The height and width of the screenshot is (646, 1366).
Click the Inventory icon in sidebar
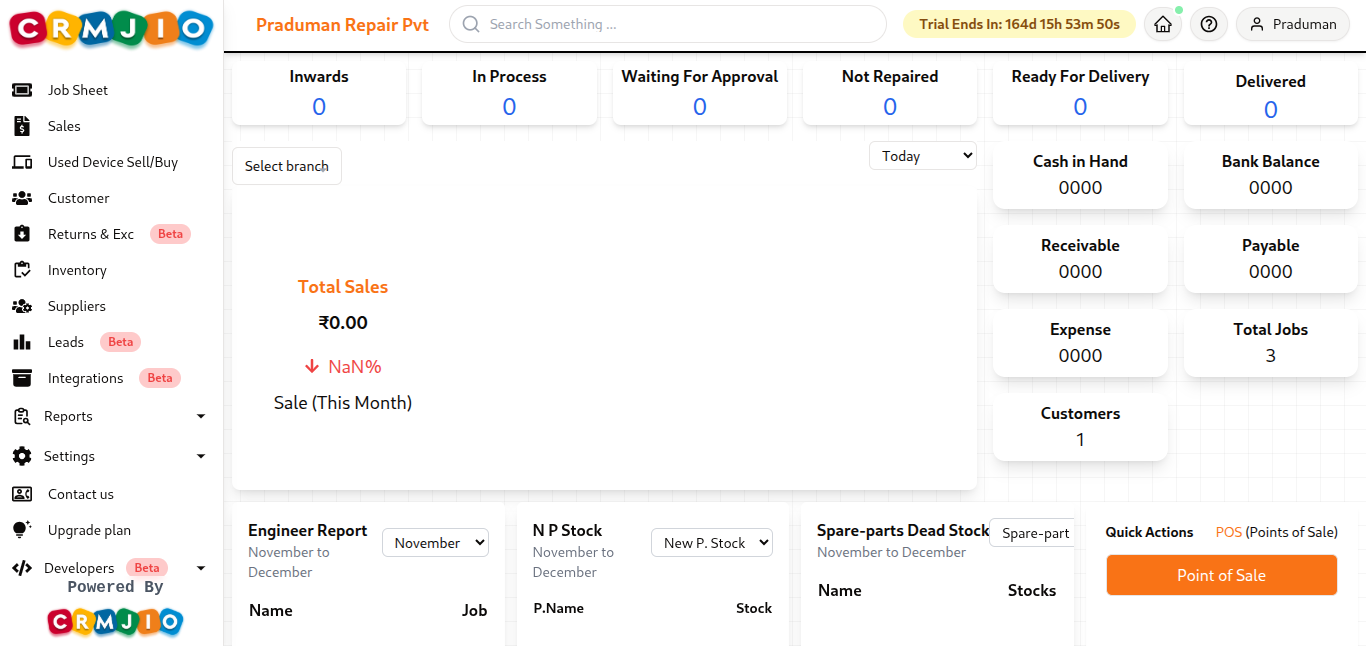click(x=22, y=269)
